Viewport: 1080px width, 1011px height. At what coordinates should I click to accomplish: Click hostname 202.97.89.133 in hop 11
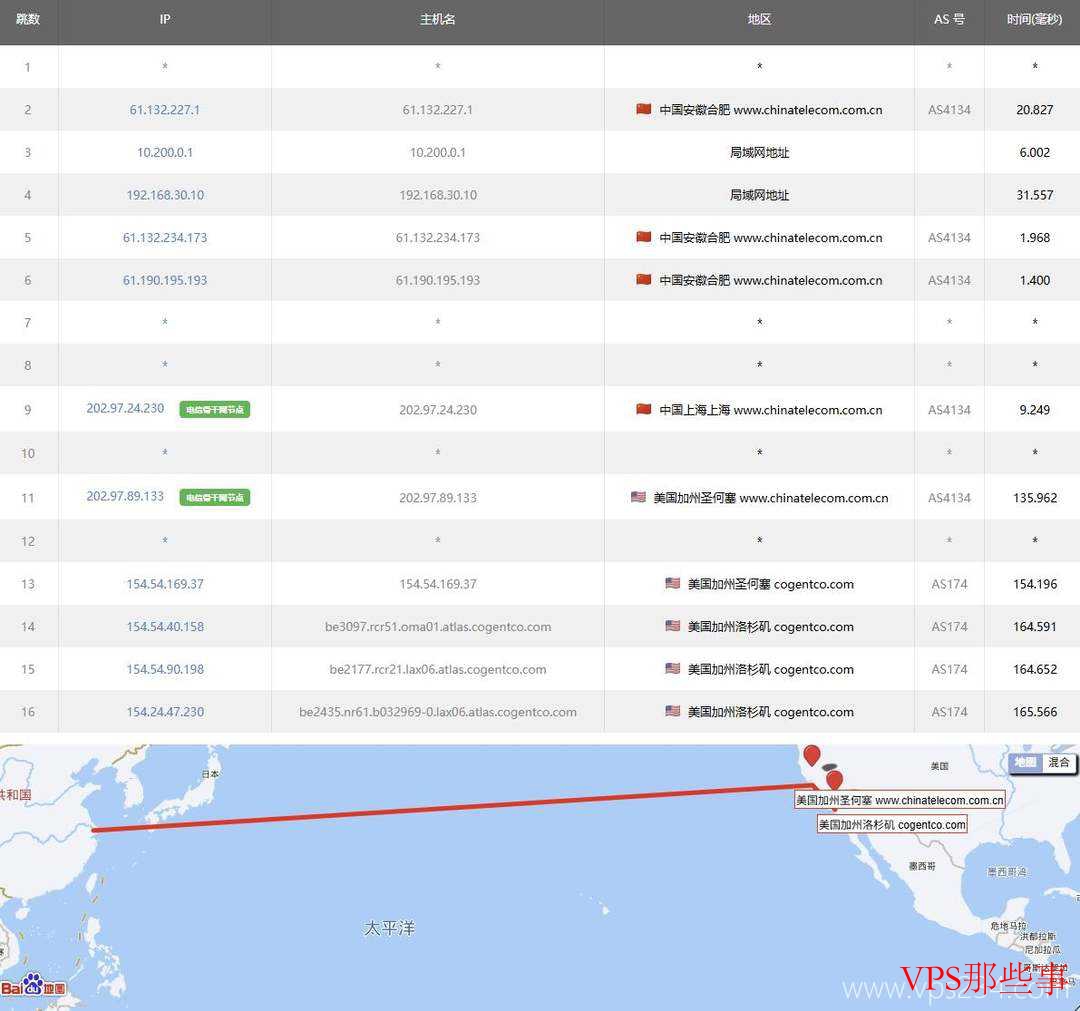[437, 497]
